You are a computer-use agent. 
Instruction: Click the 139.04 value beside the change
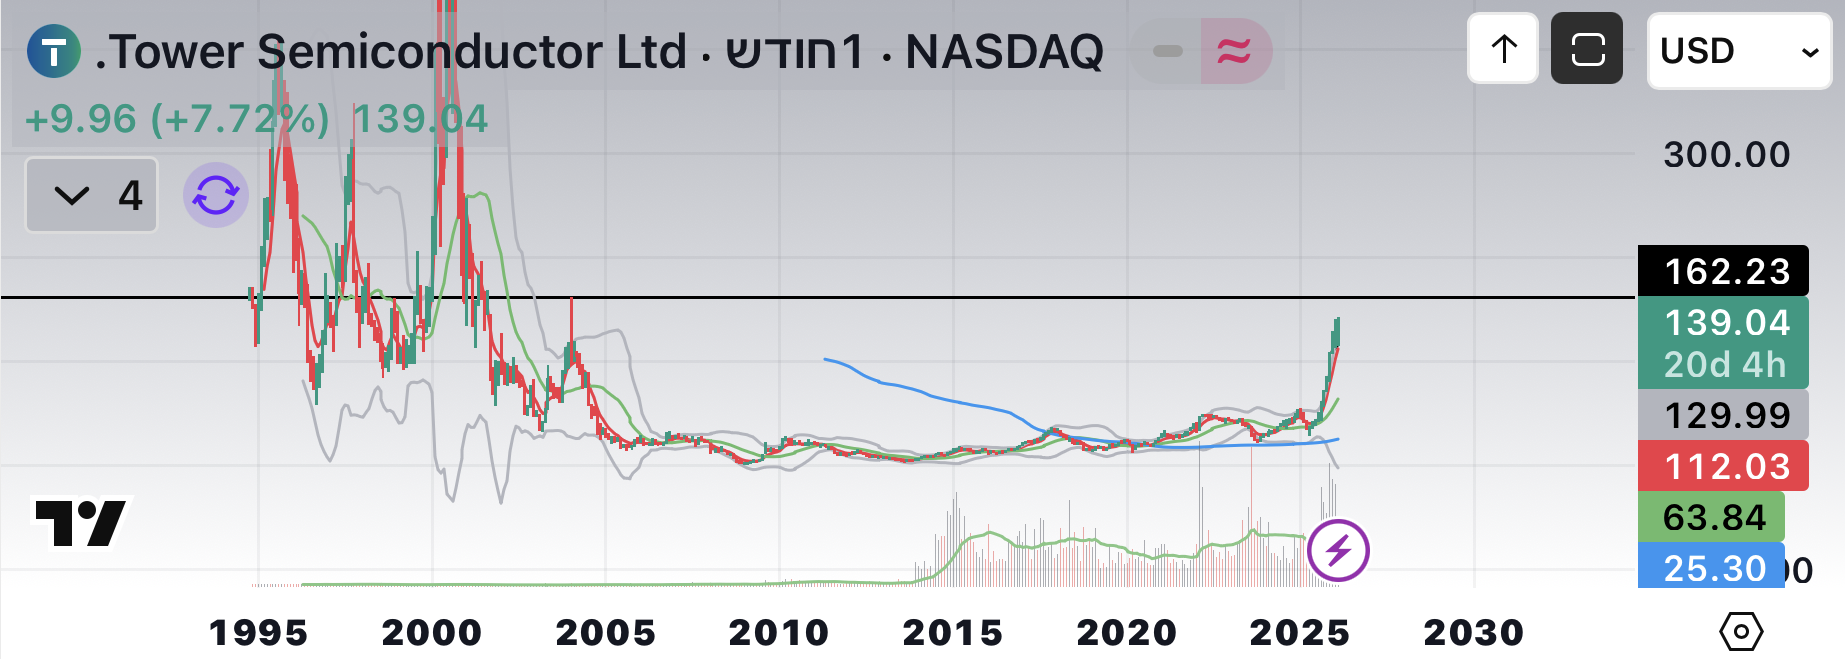(x=421, y=119)
